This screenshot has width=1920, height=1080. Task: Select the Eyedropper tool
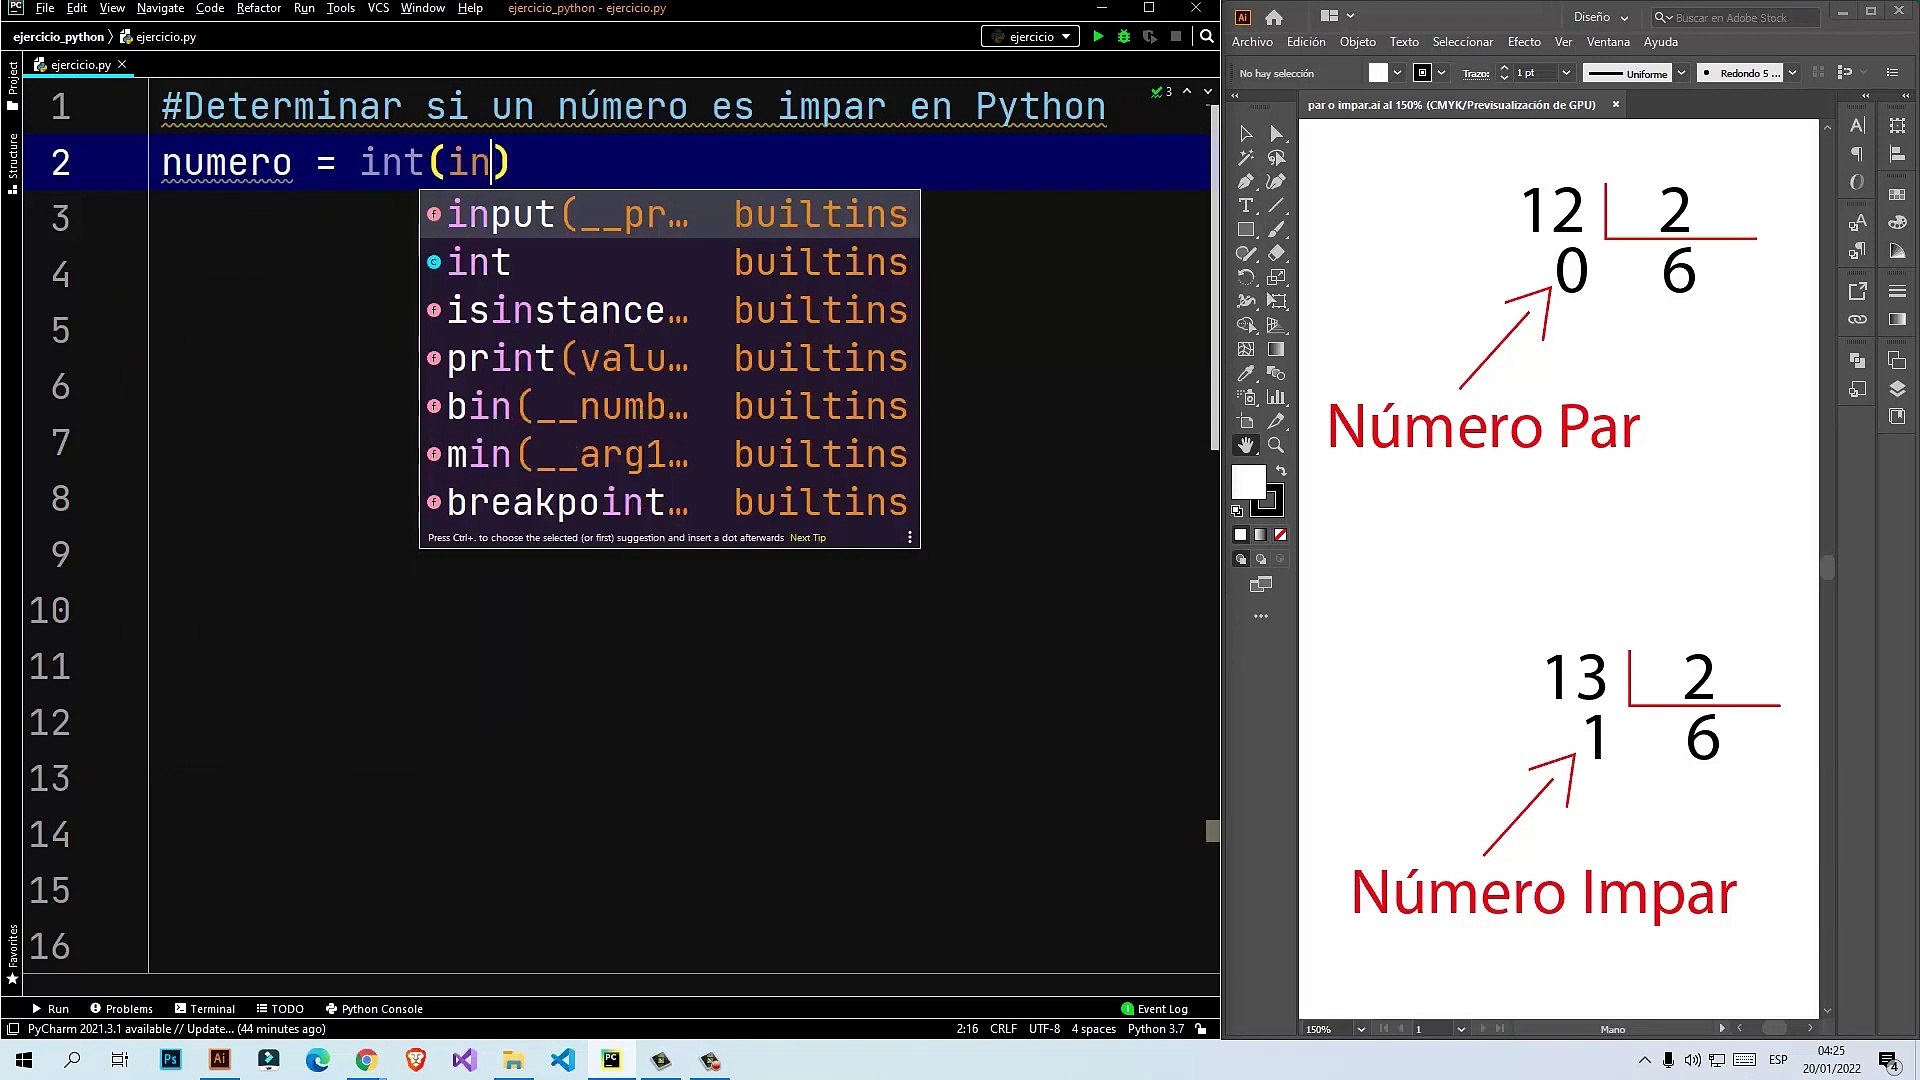1246,374
